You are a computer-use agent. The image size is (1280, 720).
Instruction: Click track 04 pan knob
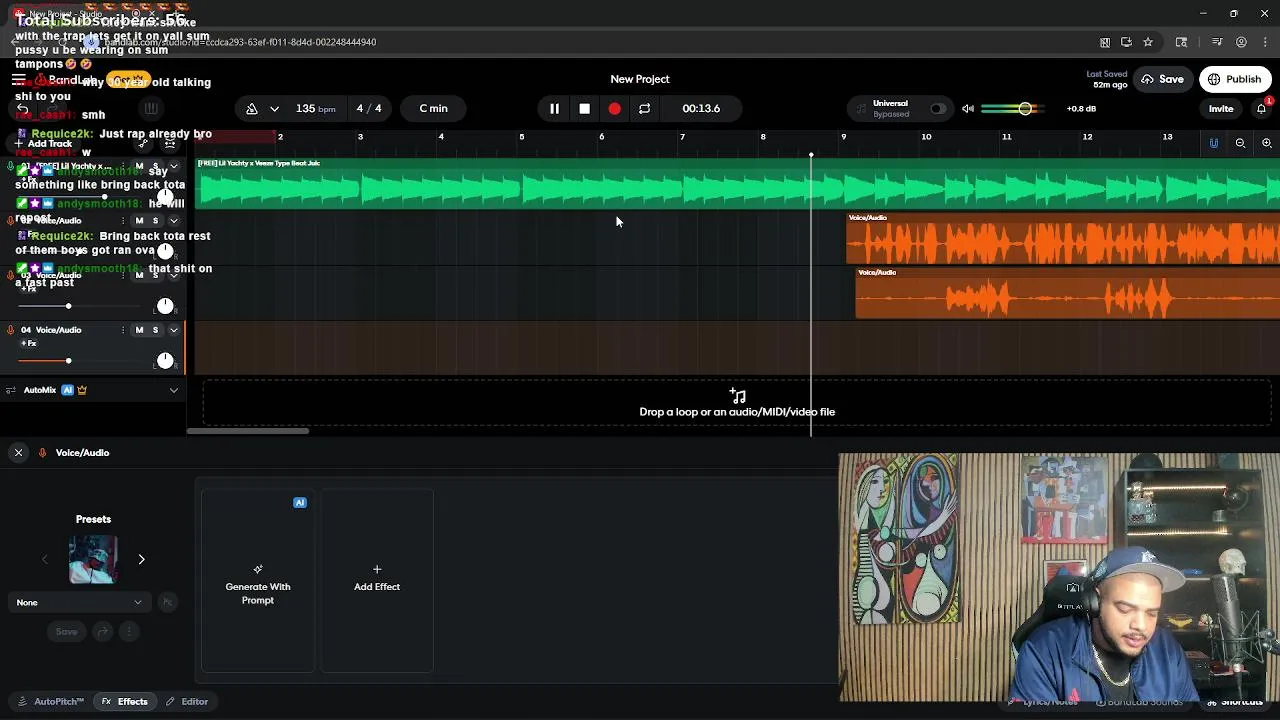coord(165,360)
